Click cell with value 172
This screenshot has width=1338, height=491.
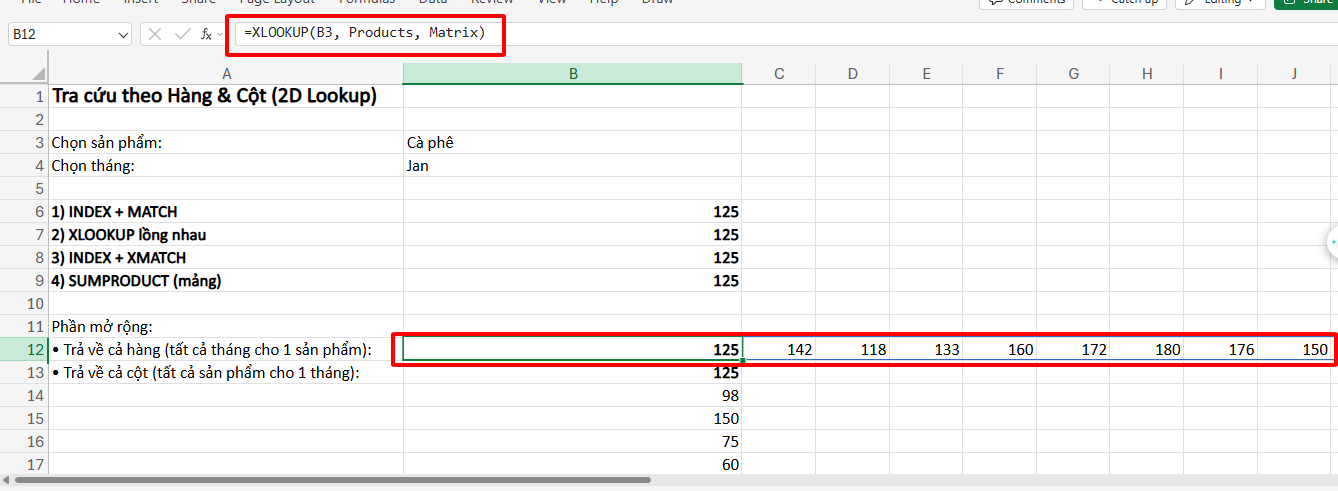pos(1073,350)
